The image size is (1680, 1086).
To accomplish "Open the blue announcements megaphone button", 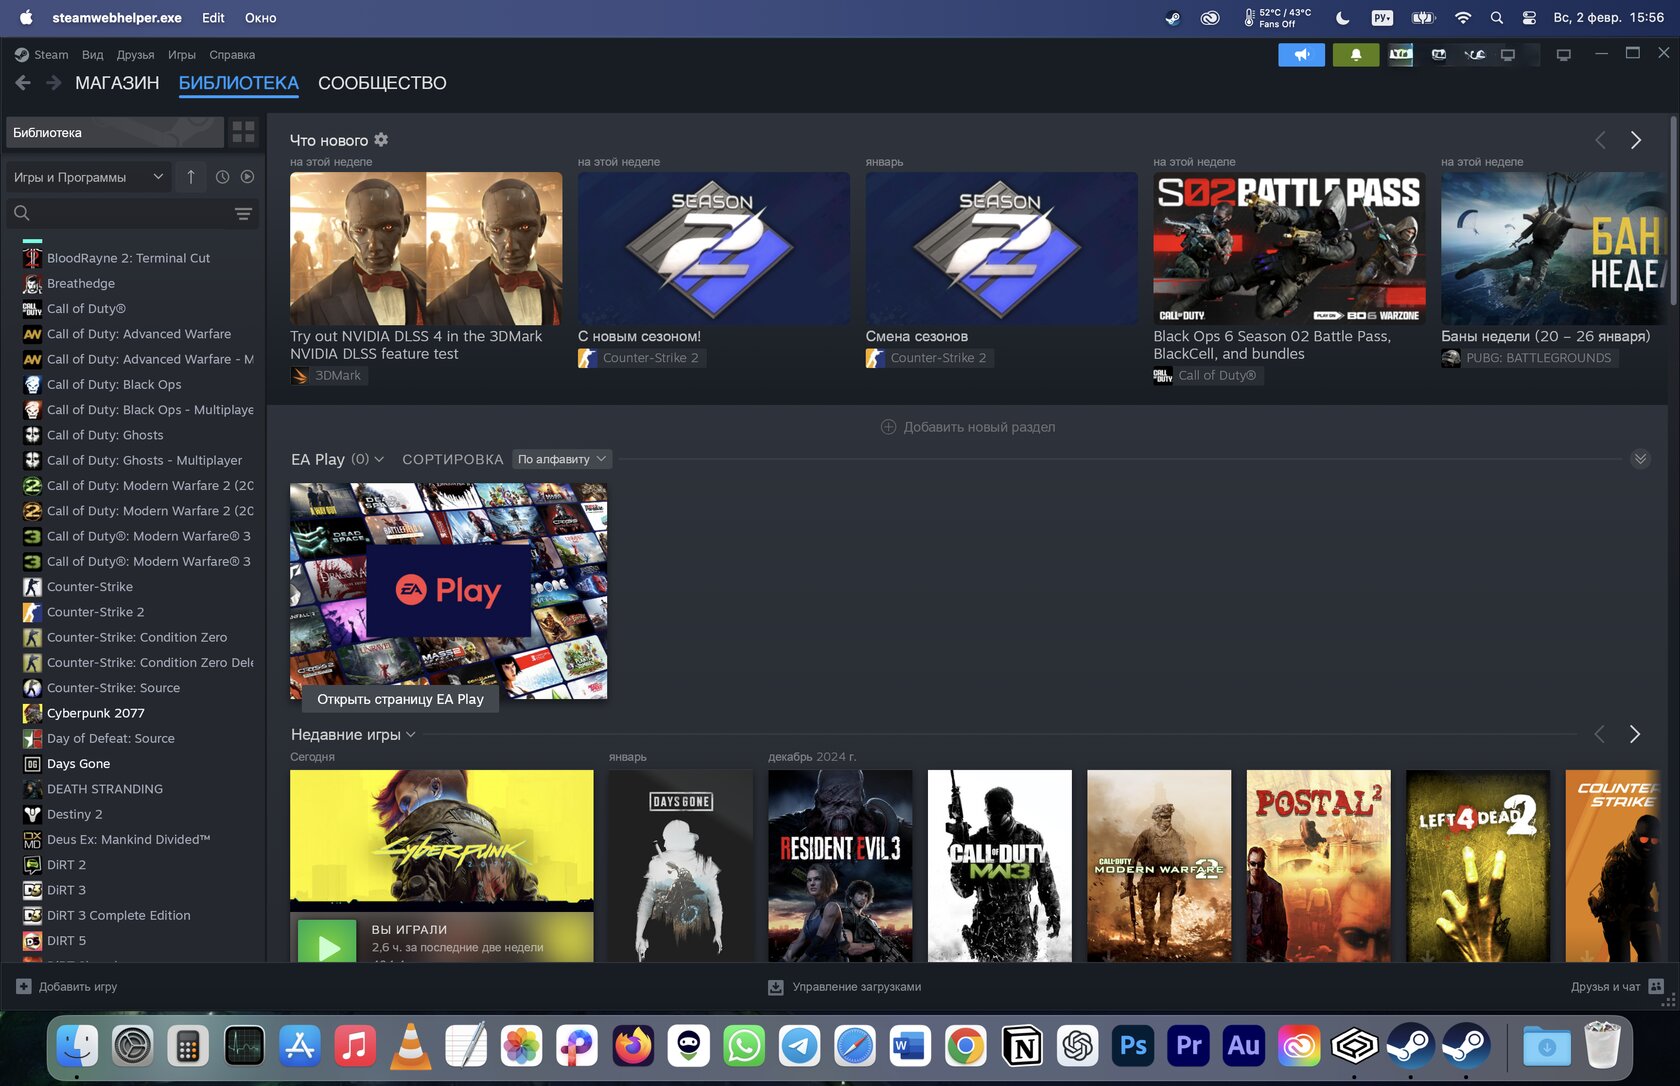I will [1301, 55].
